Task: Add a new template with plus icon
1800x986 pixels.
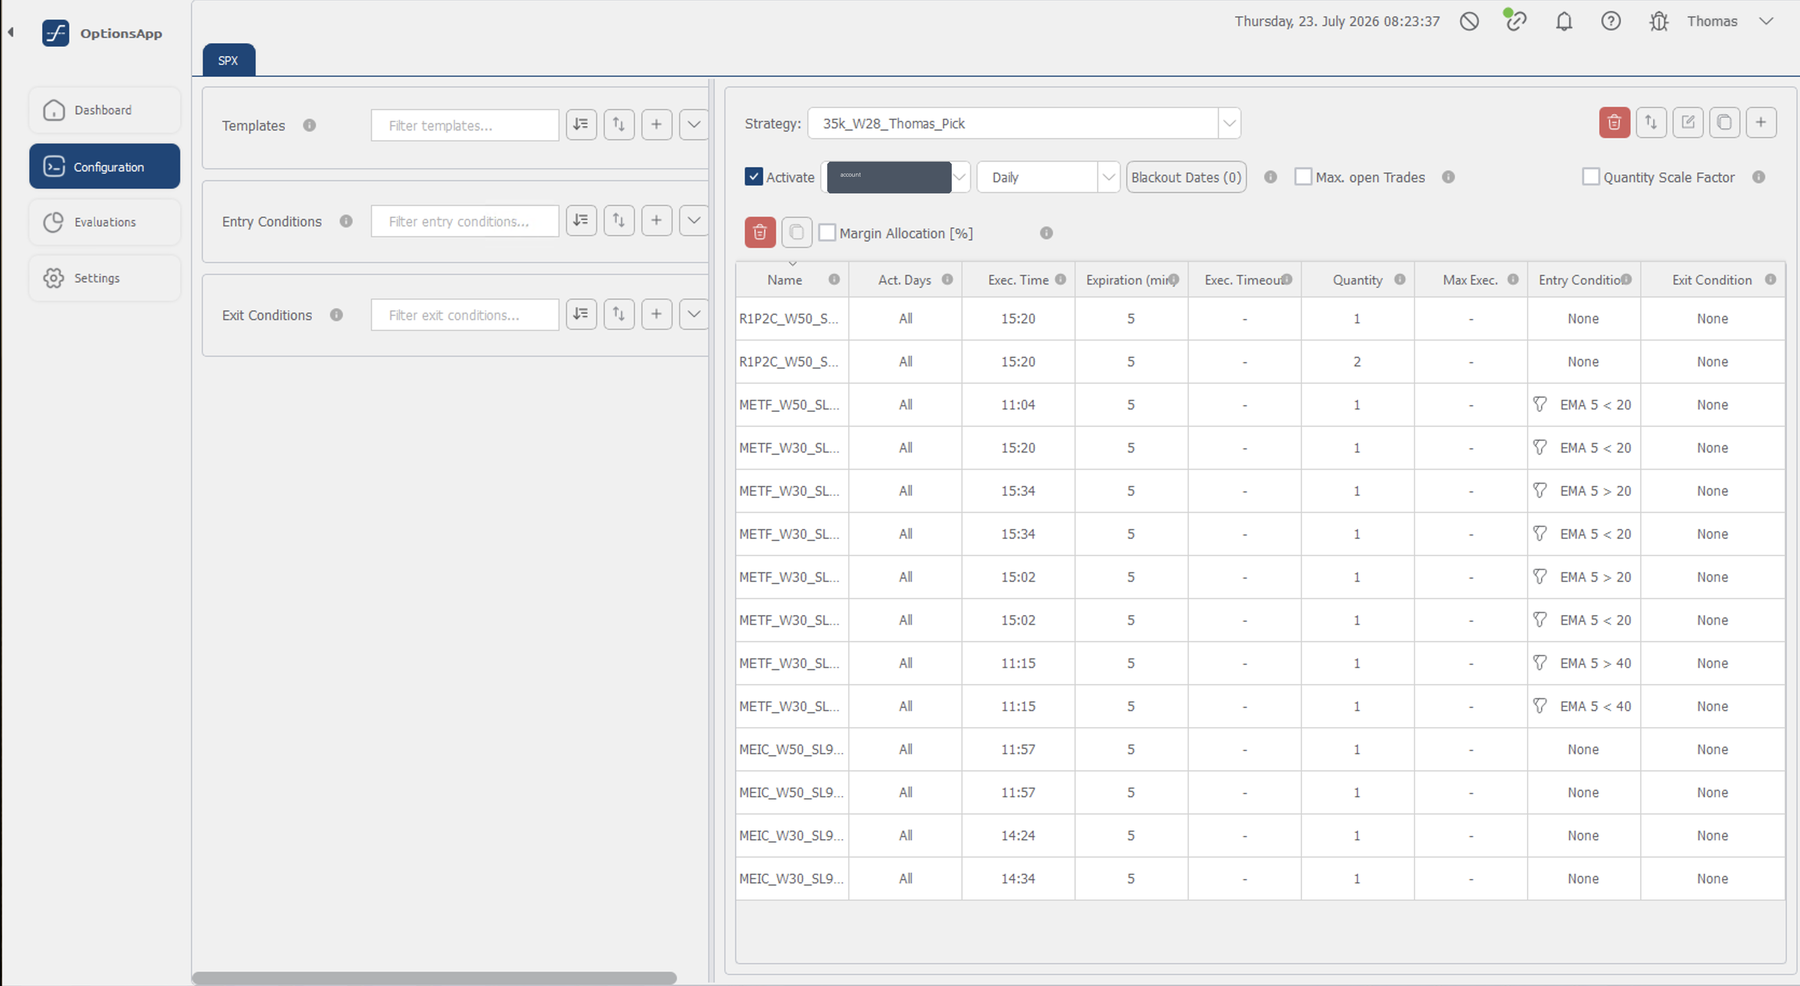Action: click(x=656, y=124)
